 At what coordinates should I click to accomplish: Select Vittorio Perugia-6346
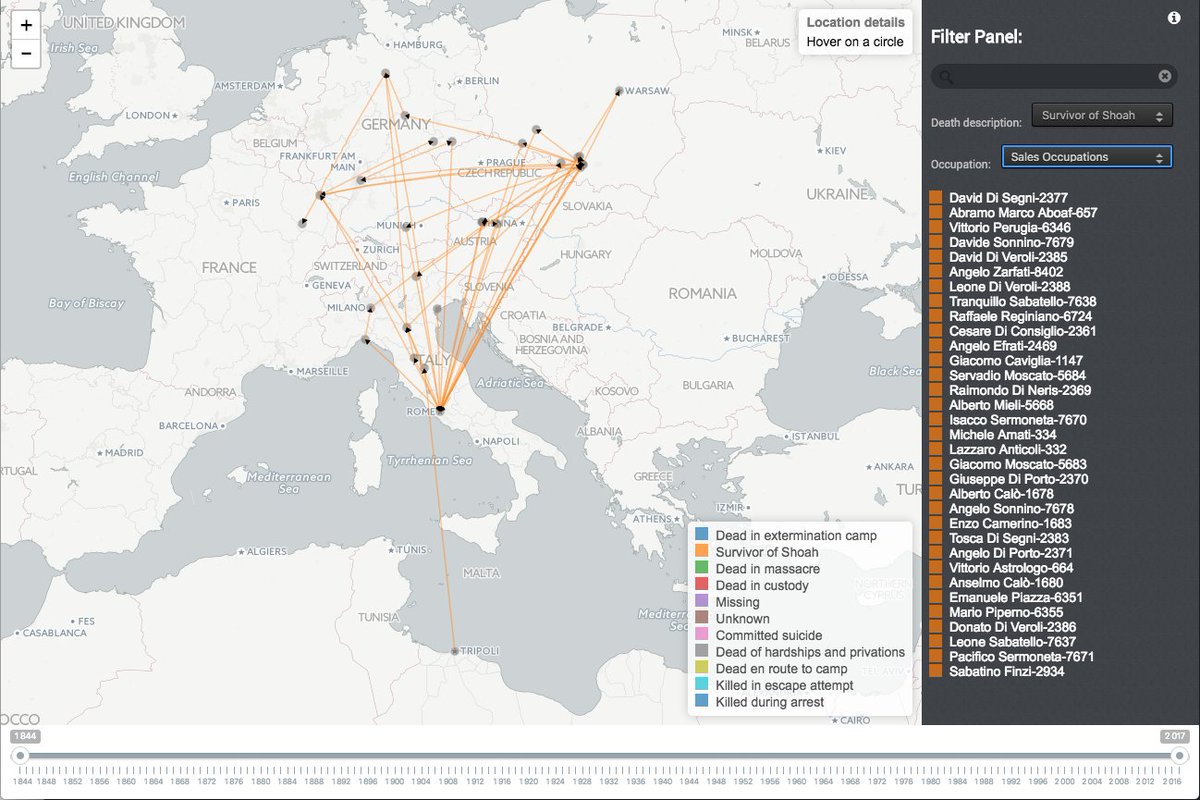pos(1009,228)
